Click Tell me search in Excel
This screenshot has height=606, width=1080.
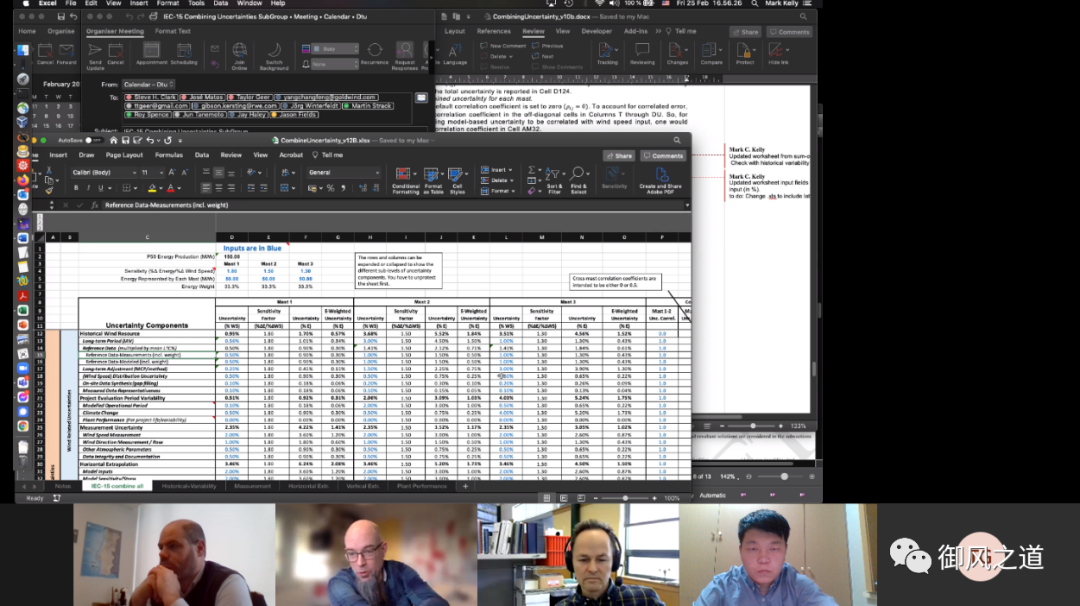point(328,156)
